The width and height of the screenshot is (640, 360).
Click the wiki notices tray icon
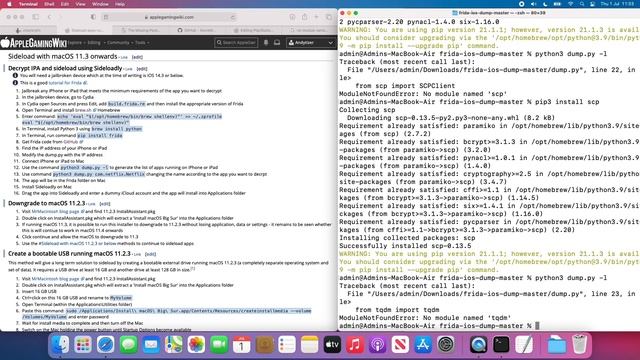[x=277, y=42]
